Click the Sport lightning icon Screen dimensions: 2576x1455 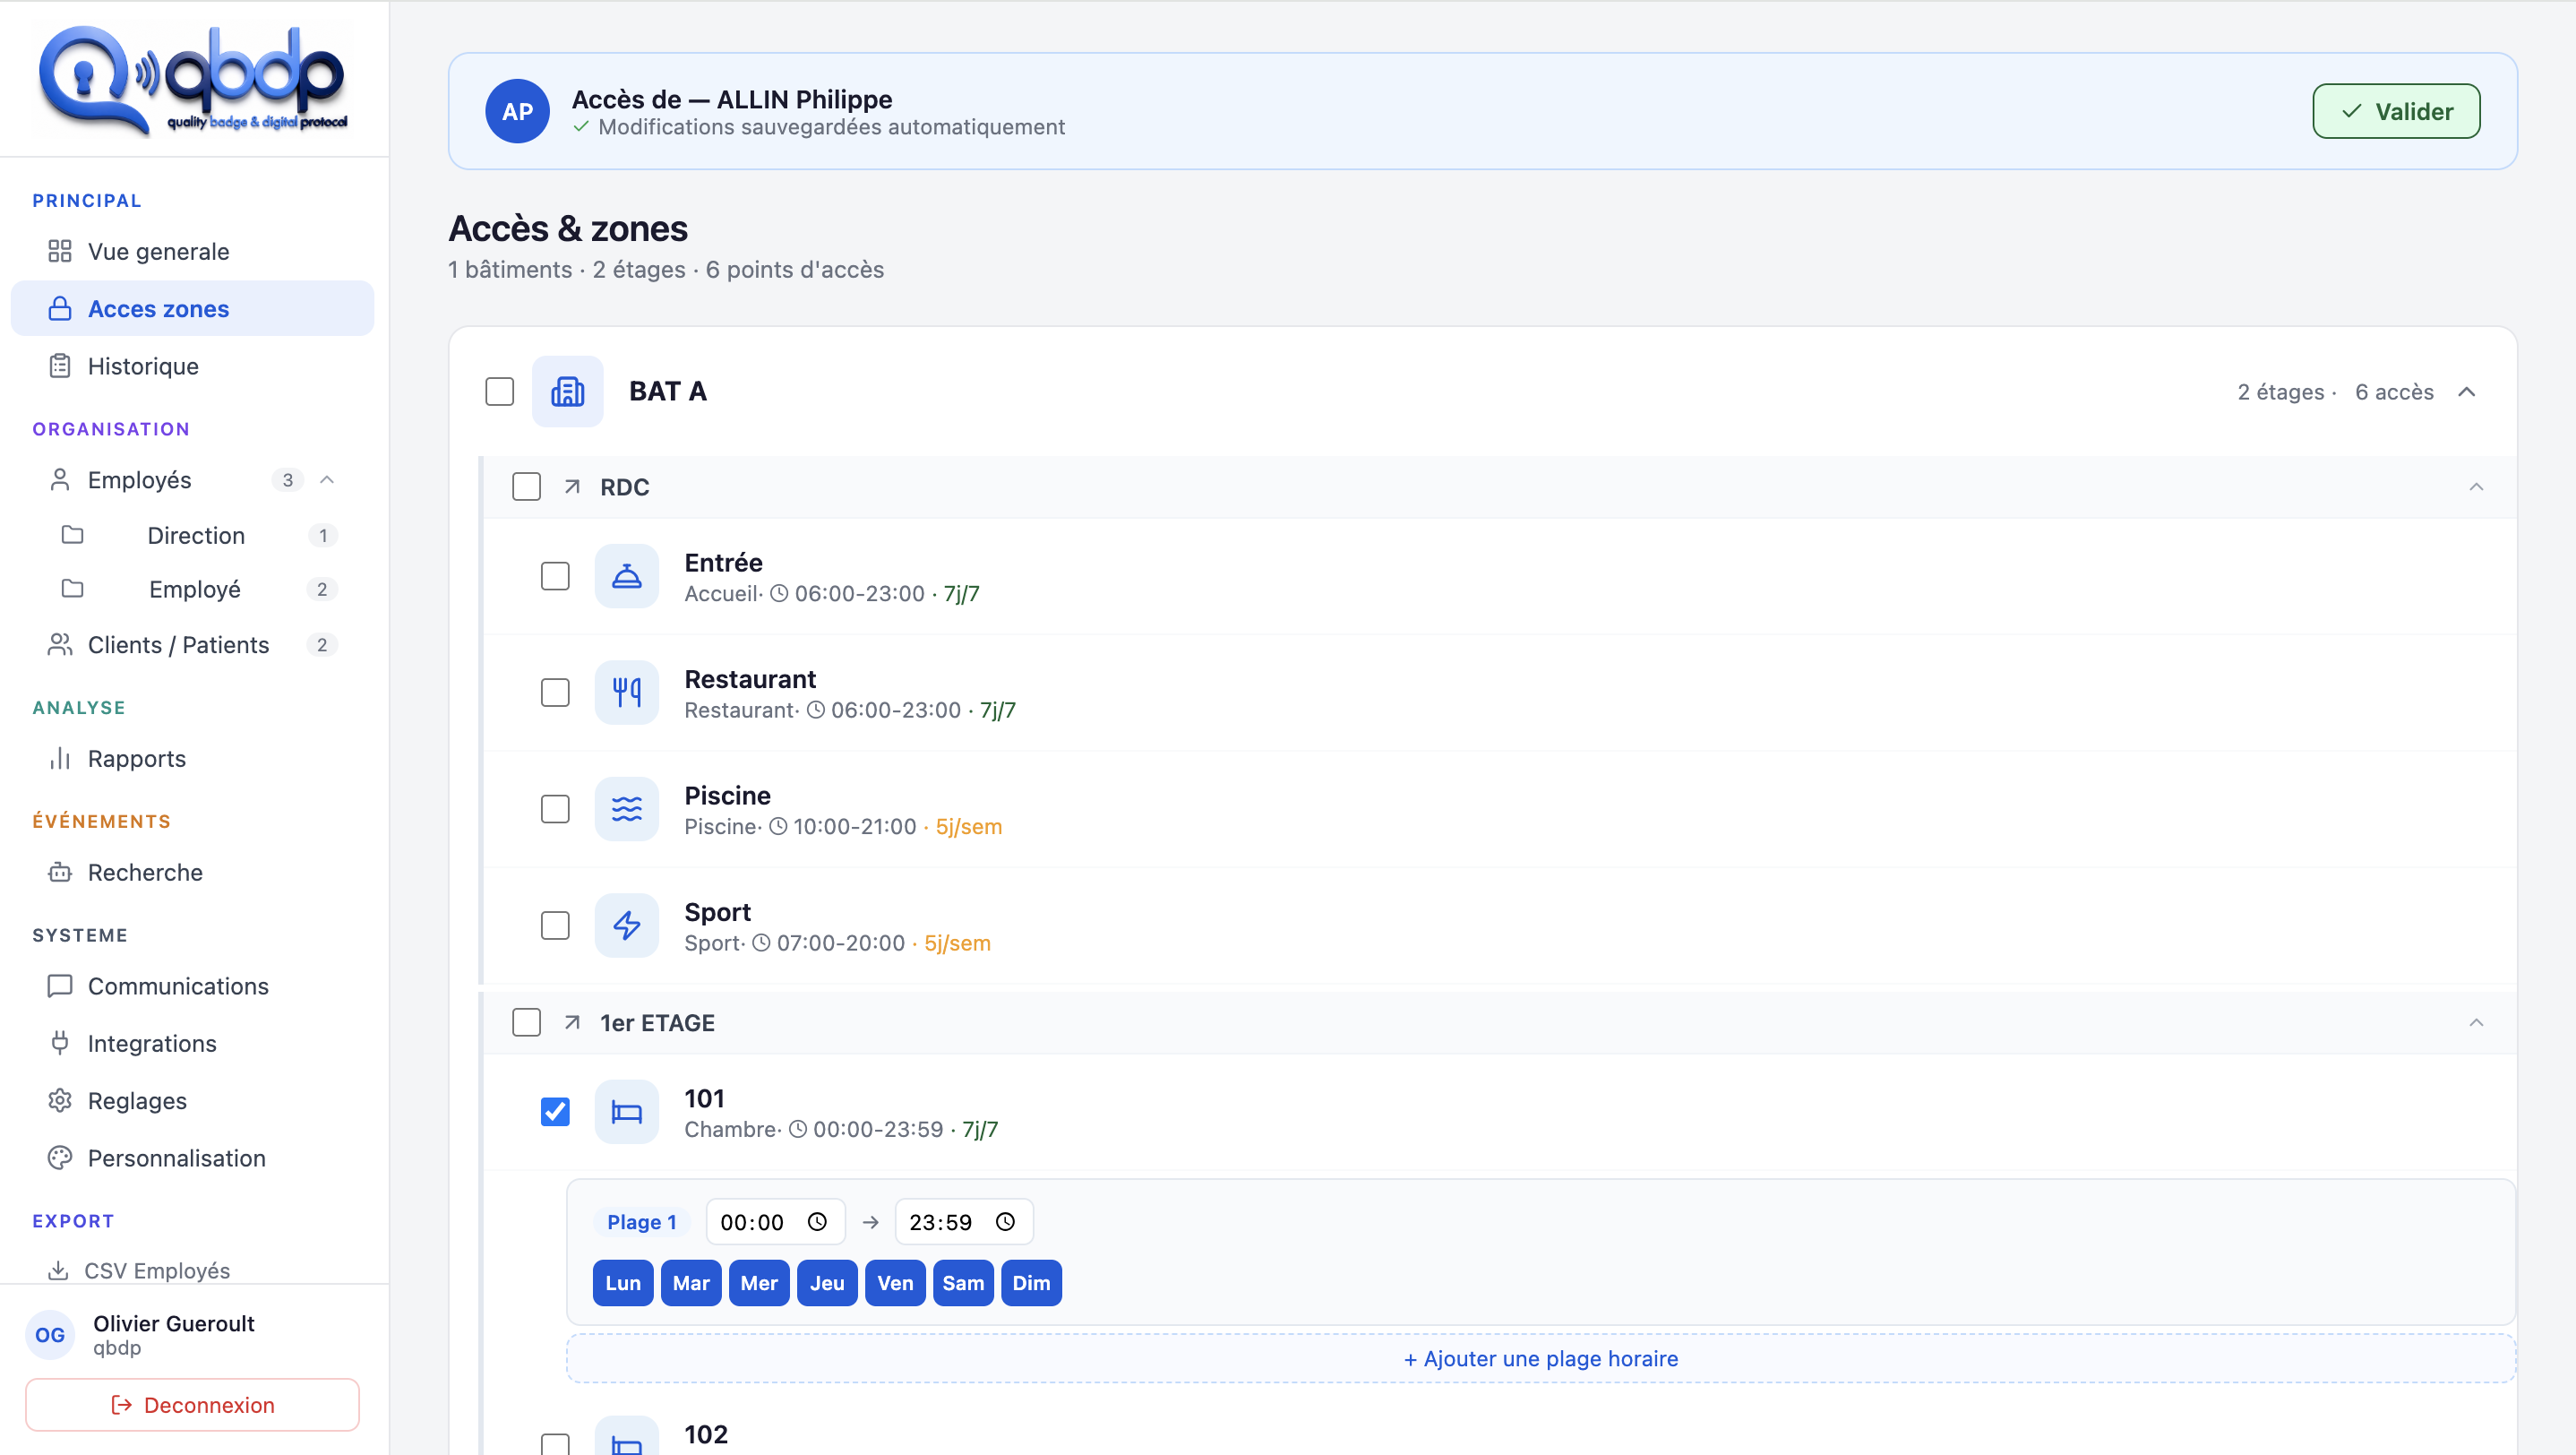click(x=627, y=925)
